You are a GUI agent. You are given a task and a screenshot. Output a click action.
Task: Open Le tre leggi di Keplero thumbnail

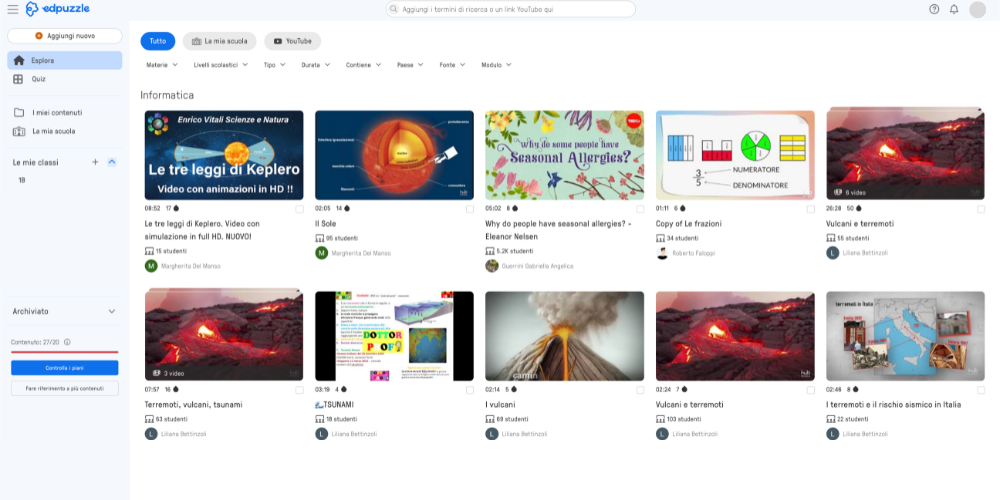click(x=224, y=156)
